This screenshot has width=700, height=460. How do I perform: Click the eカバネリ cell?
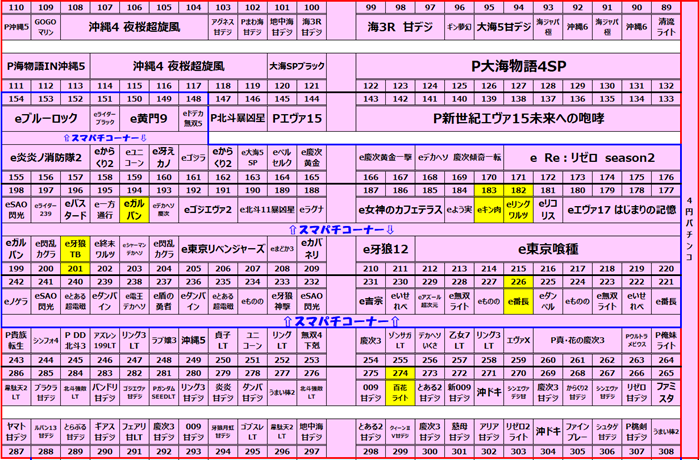tap(312, 249)
